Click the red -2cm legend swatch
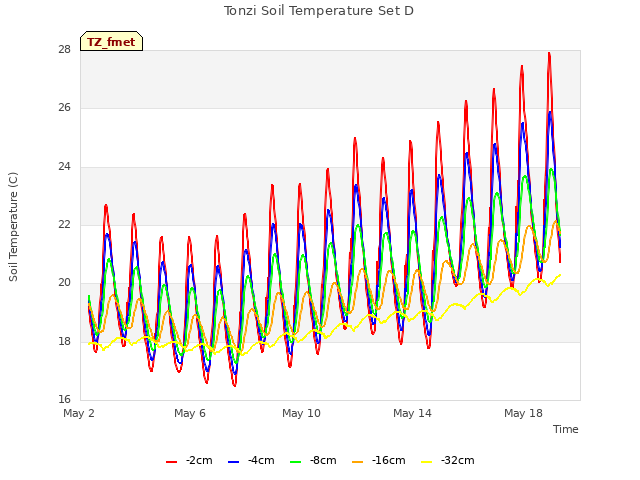 [x=171, y=462]
